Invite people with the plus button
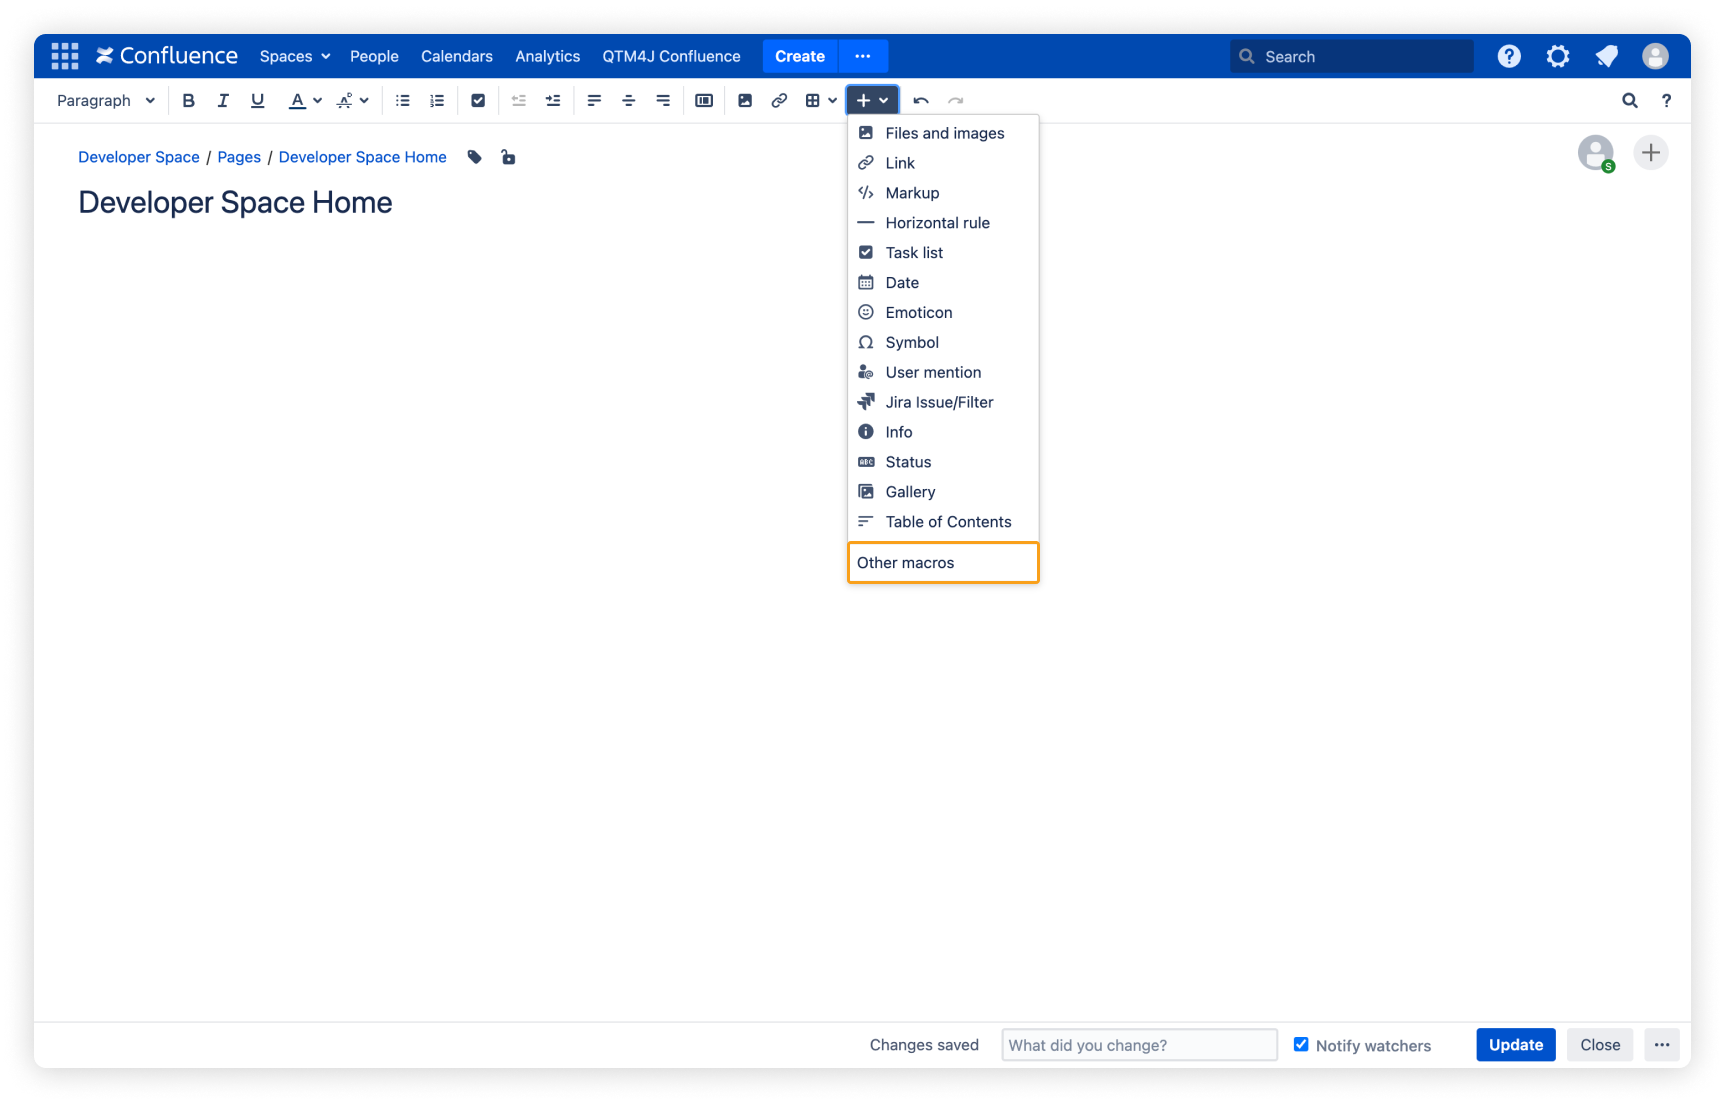This screenshot has width=1725, height=1104. tap(1651, 153)
